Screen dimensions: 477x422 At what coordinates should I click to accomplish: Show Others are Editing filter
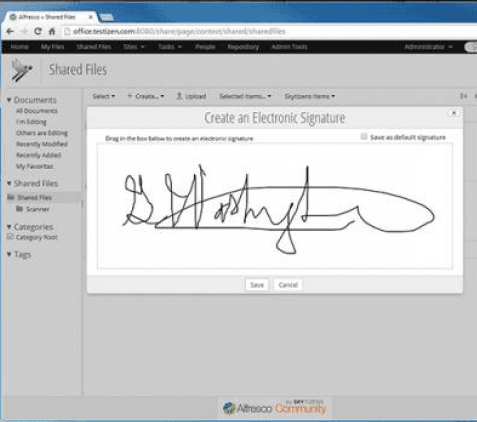[42, 133]
